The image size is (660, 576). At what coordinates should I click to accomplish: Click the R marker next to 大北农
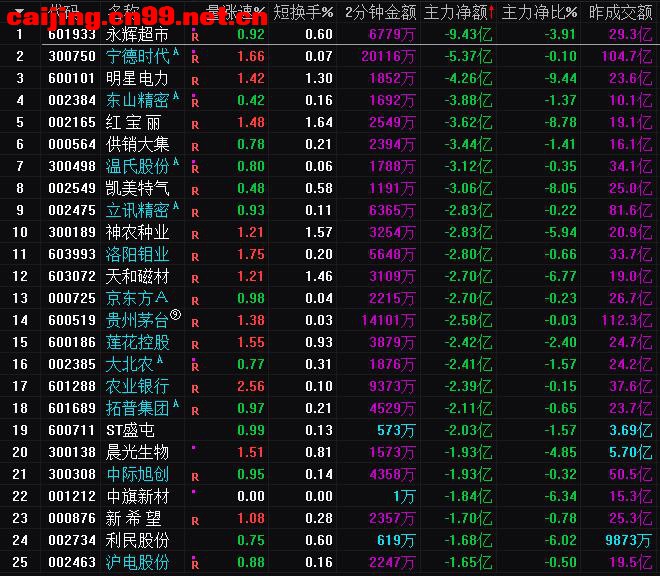(195, 365)
